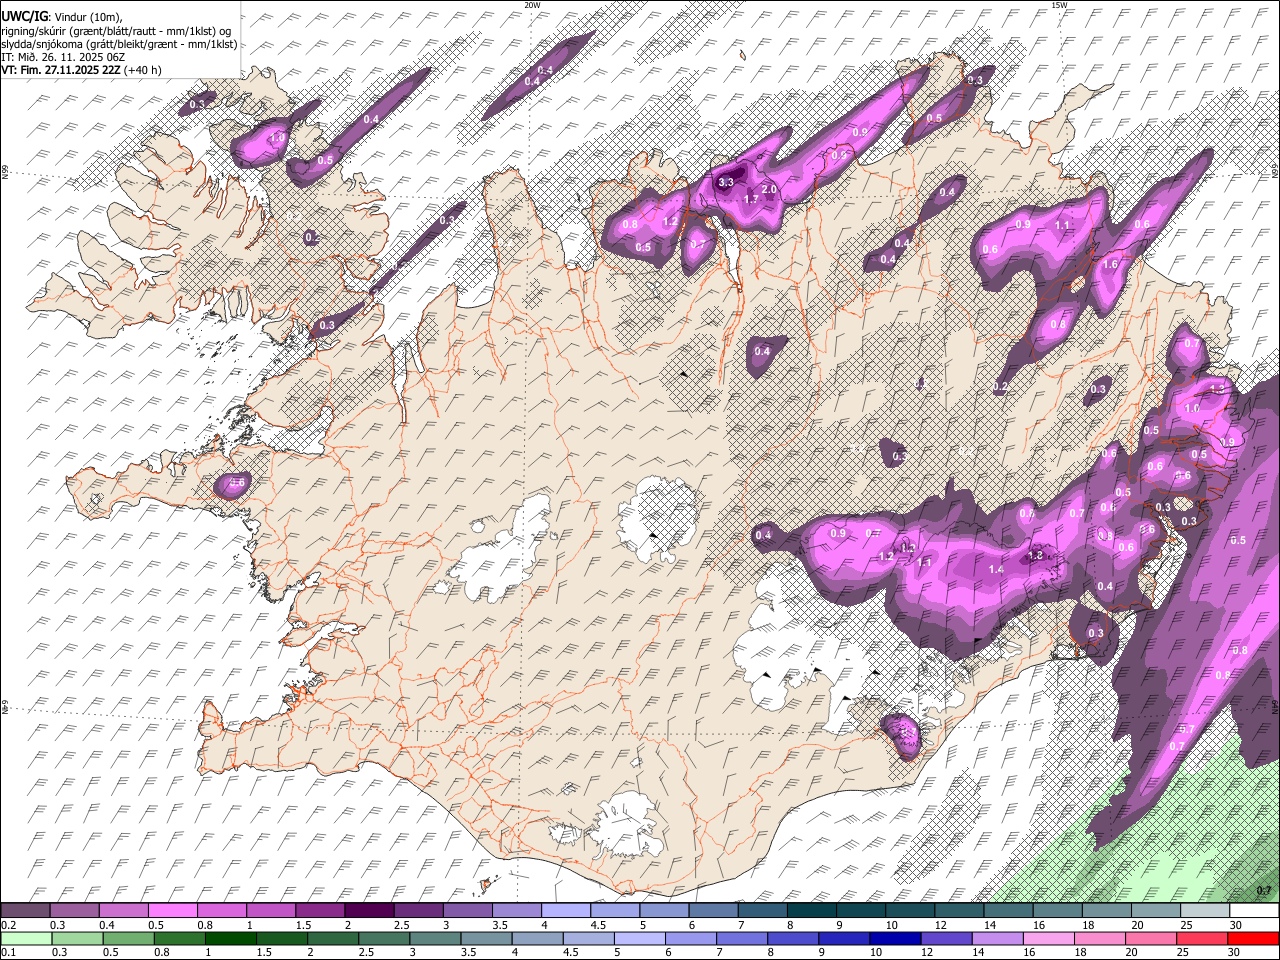Select the 10 swatch in snow legend

coord(910,910)
